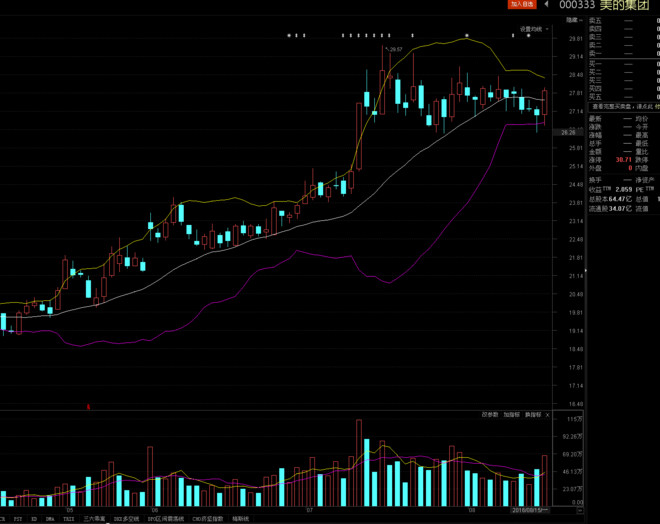660x524 pixels.
Task: Switch to the TRIX indicator tab
Action: pos(69,519)
